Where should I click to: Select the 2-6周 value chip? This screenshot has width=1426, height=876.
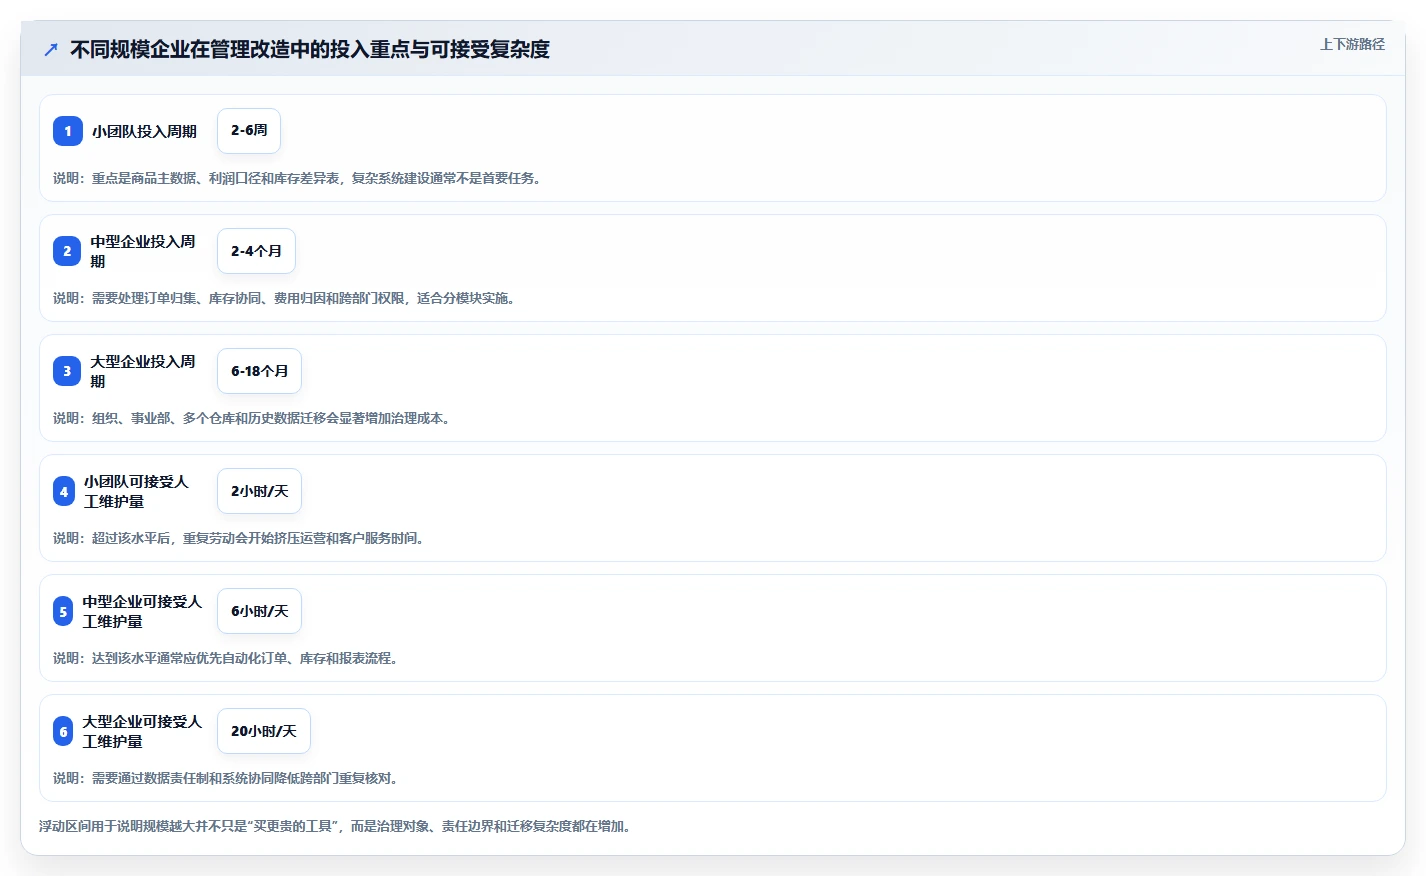click(x=249, y=131)
